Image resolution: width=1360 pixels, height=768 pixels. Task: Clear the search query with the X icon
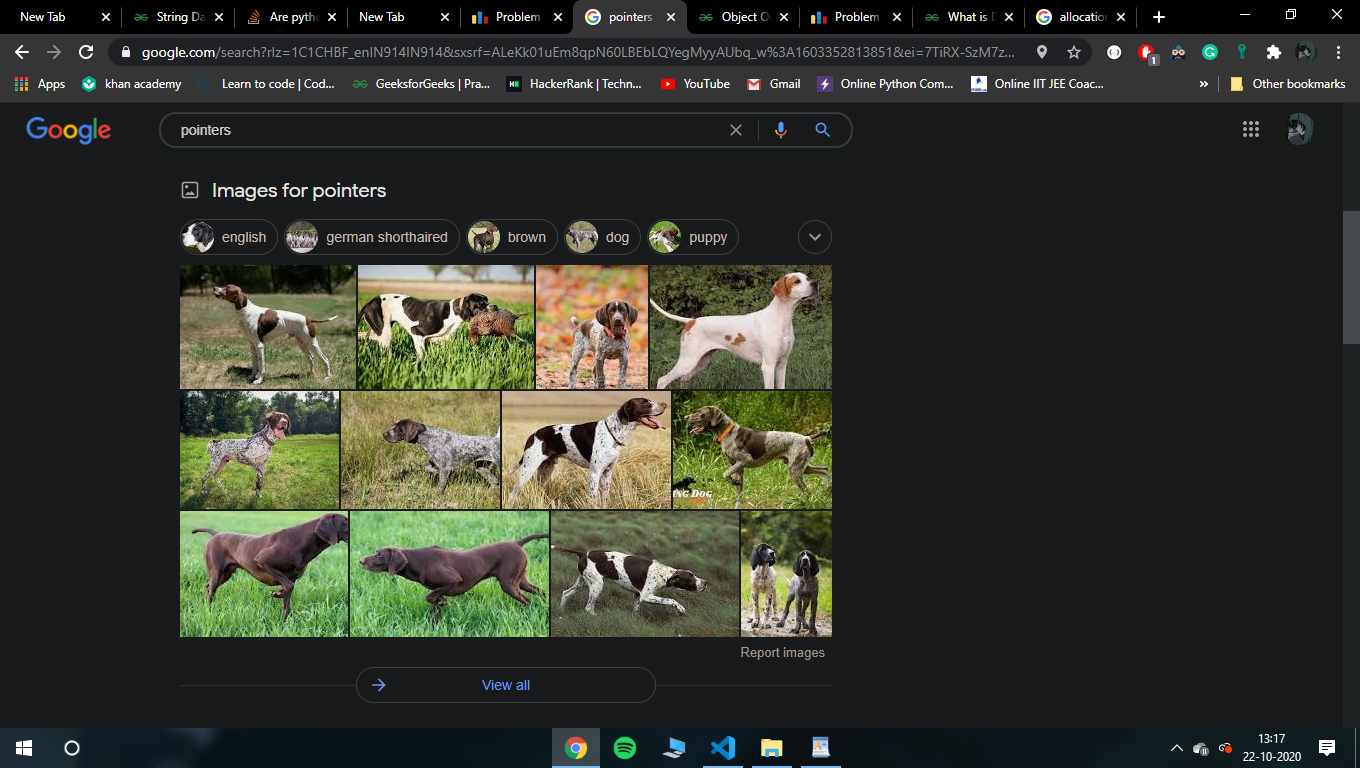(x=736, y=129)
